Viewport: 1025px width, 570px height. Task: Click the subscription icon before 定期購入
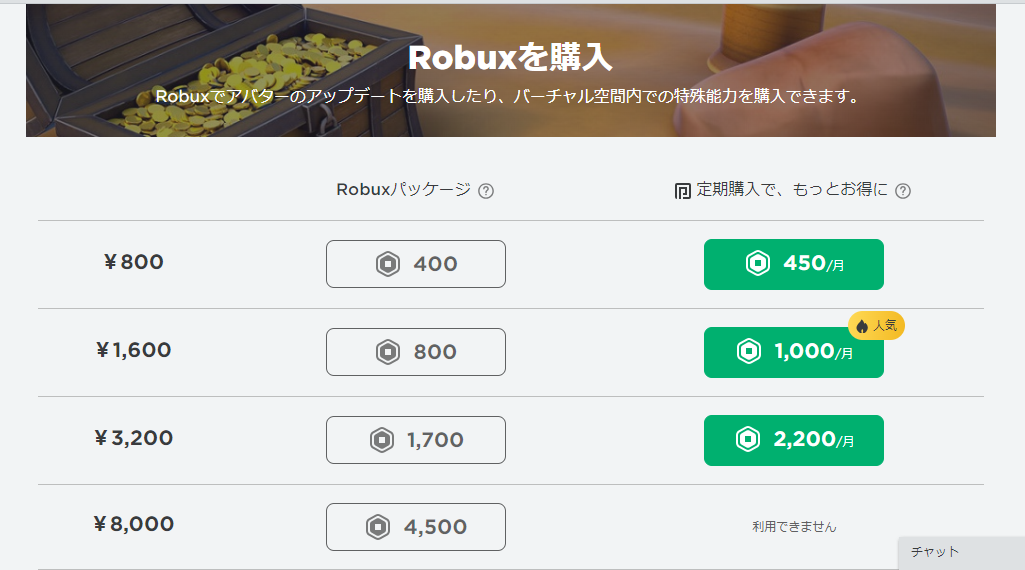[683, 191]
